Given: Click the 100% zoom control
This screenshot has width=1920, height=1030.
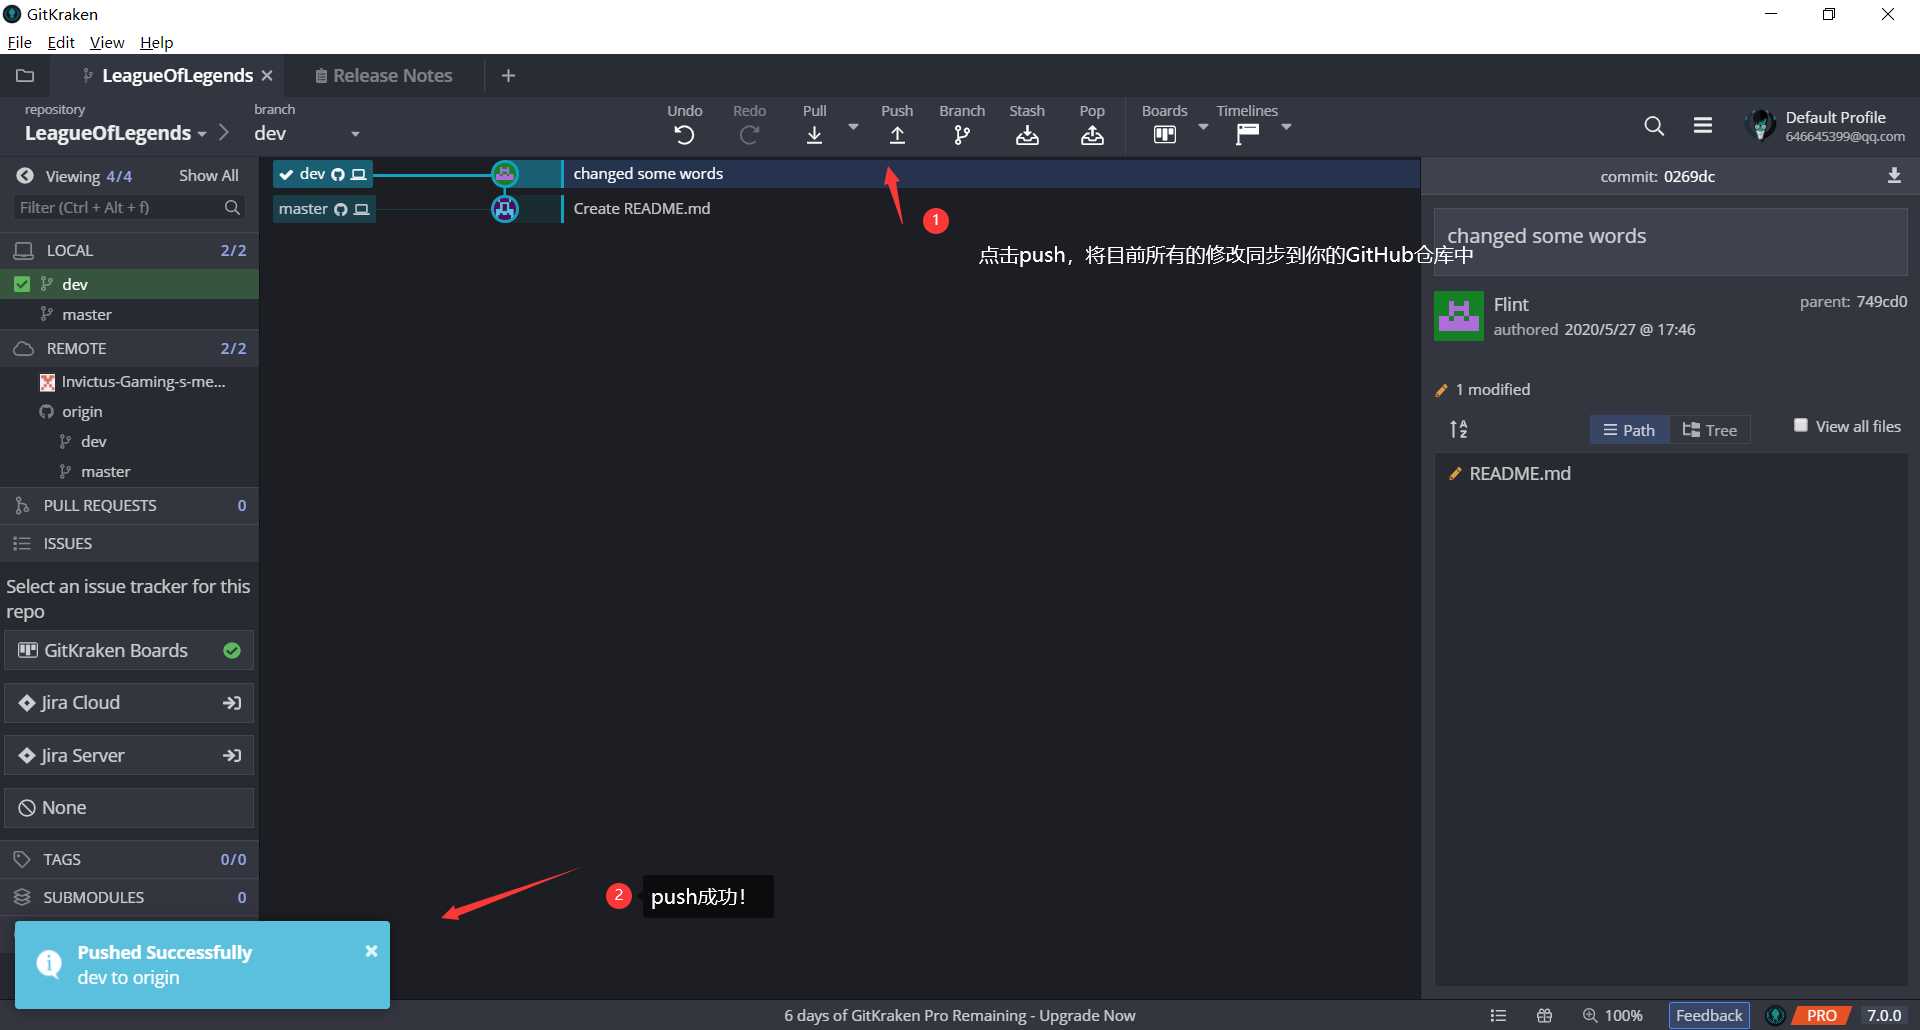Looking at the screenshot, I should (1612, 1015).
